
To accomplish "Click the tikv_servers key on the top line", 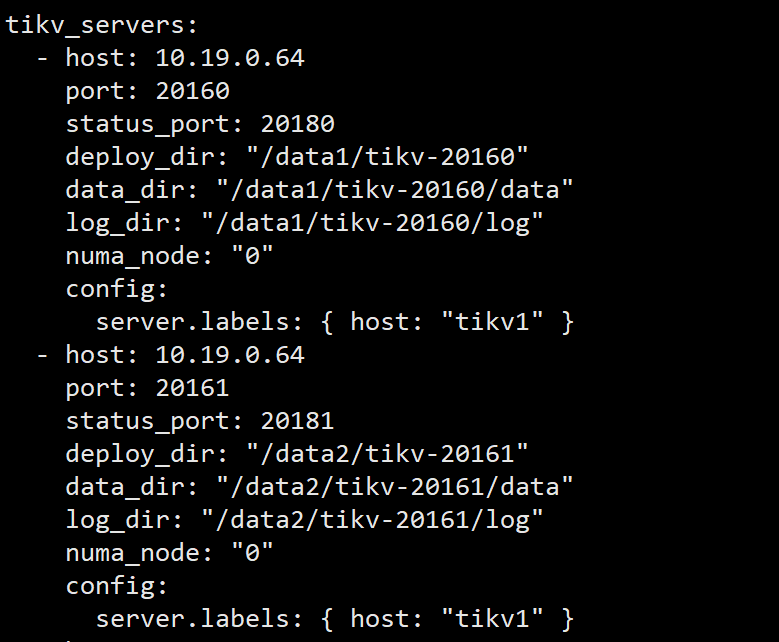I will coord(80,25).
